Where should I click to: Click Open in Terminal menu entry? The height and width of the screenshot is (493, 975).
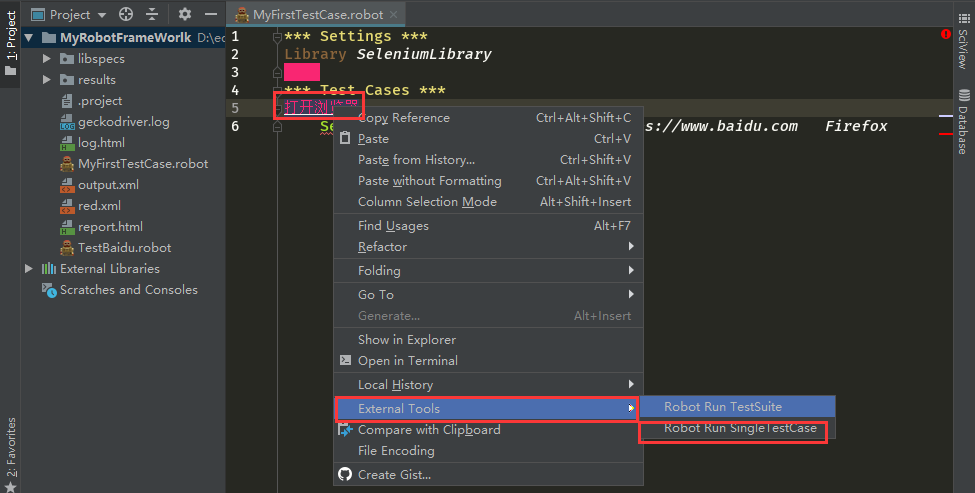(x=407, y=361)
